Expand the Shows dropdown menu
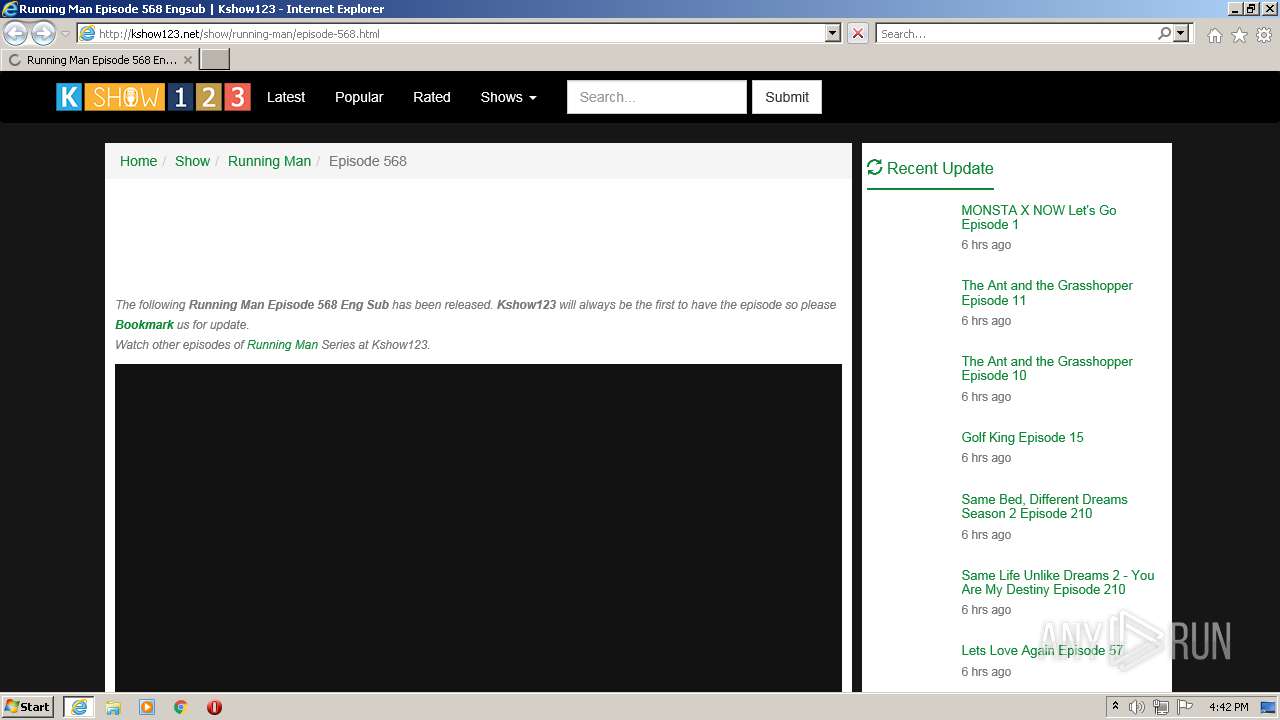Viewport: 1280px width, 720px height. tap(508, 97)
